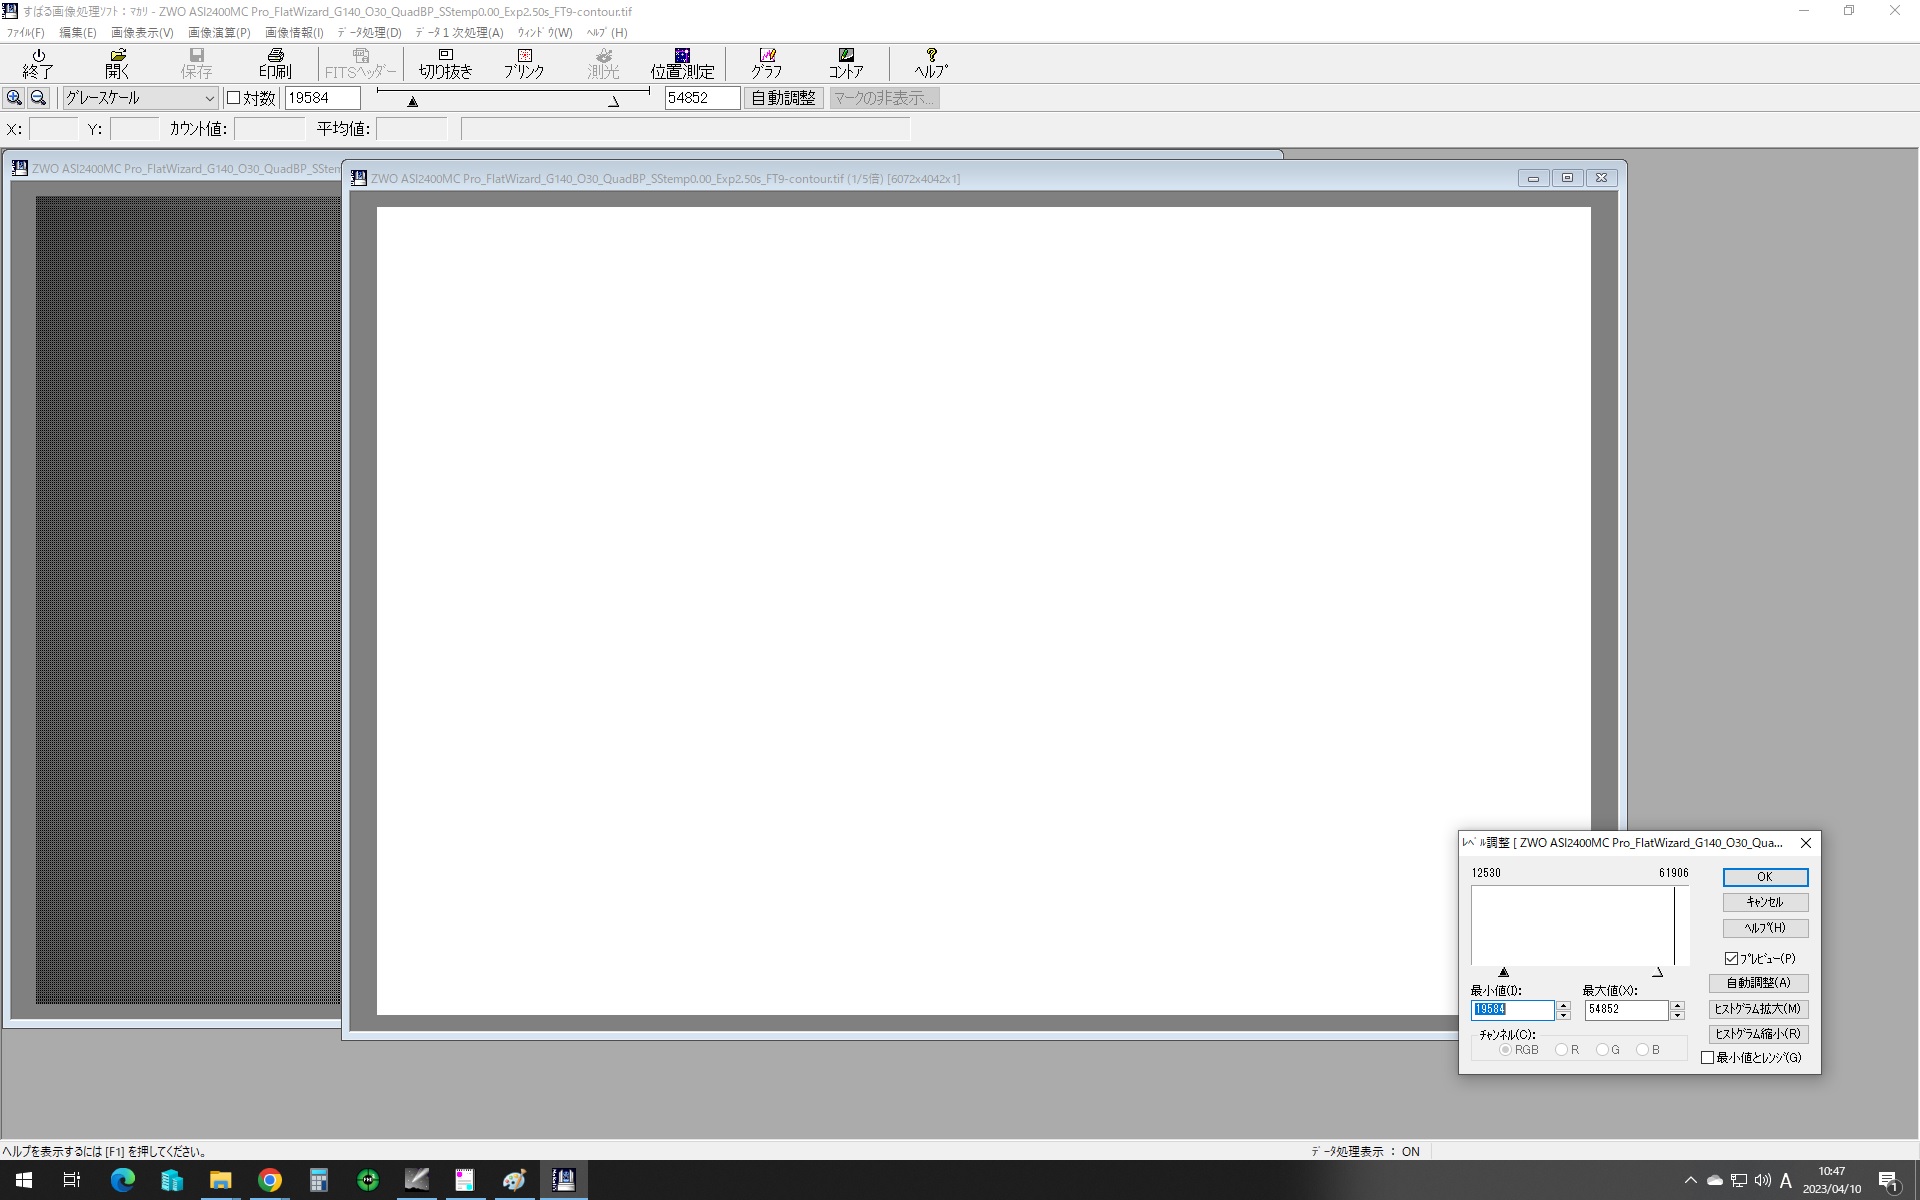
Task: Enable the 最小値とレンジ(G) checkbox
Action: [1708, 1058]
